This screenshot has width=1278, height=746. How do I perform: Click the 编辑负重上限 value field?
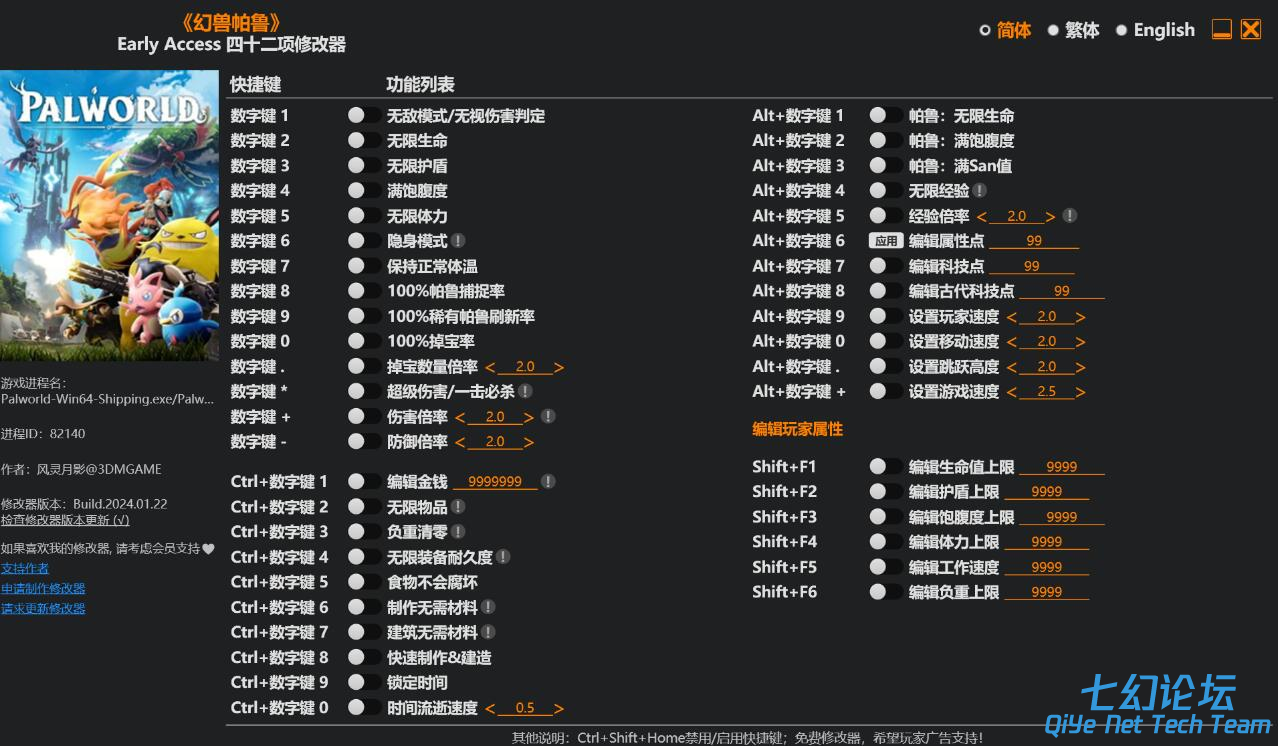(1047, 592)
